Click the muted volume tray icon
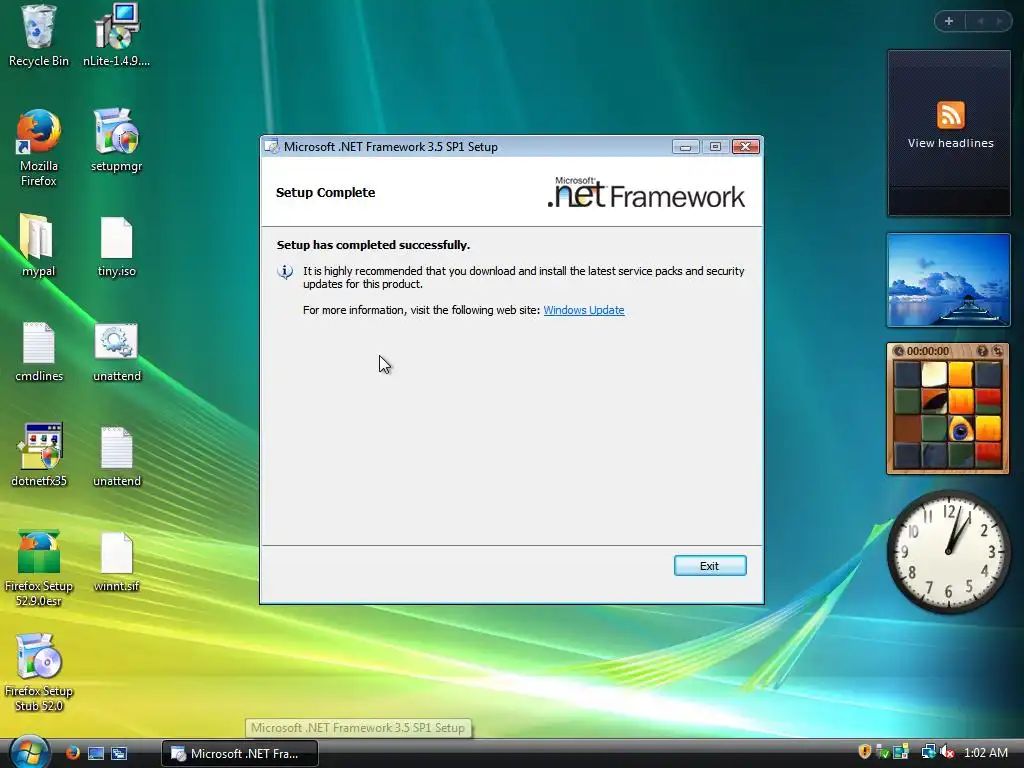The image size is (1024, 768). (x=947, y=752)
